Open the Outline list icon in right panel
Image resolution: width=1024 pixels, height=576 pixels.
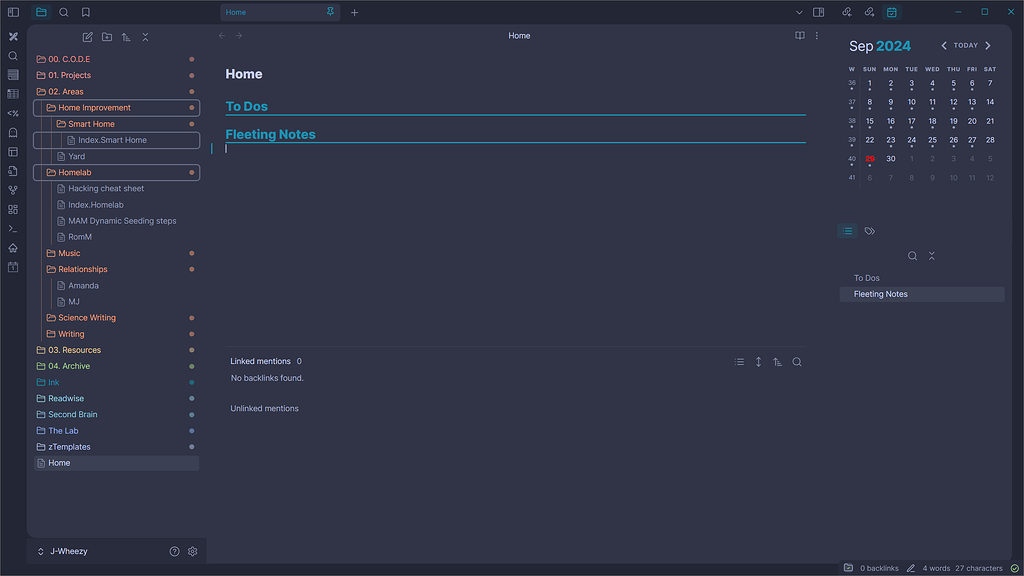coord(847,230)
